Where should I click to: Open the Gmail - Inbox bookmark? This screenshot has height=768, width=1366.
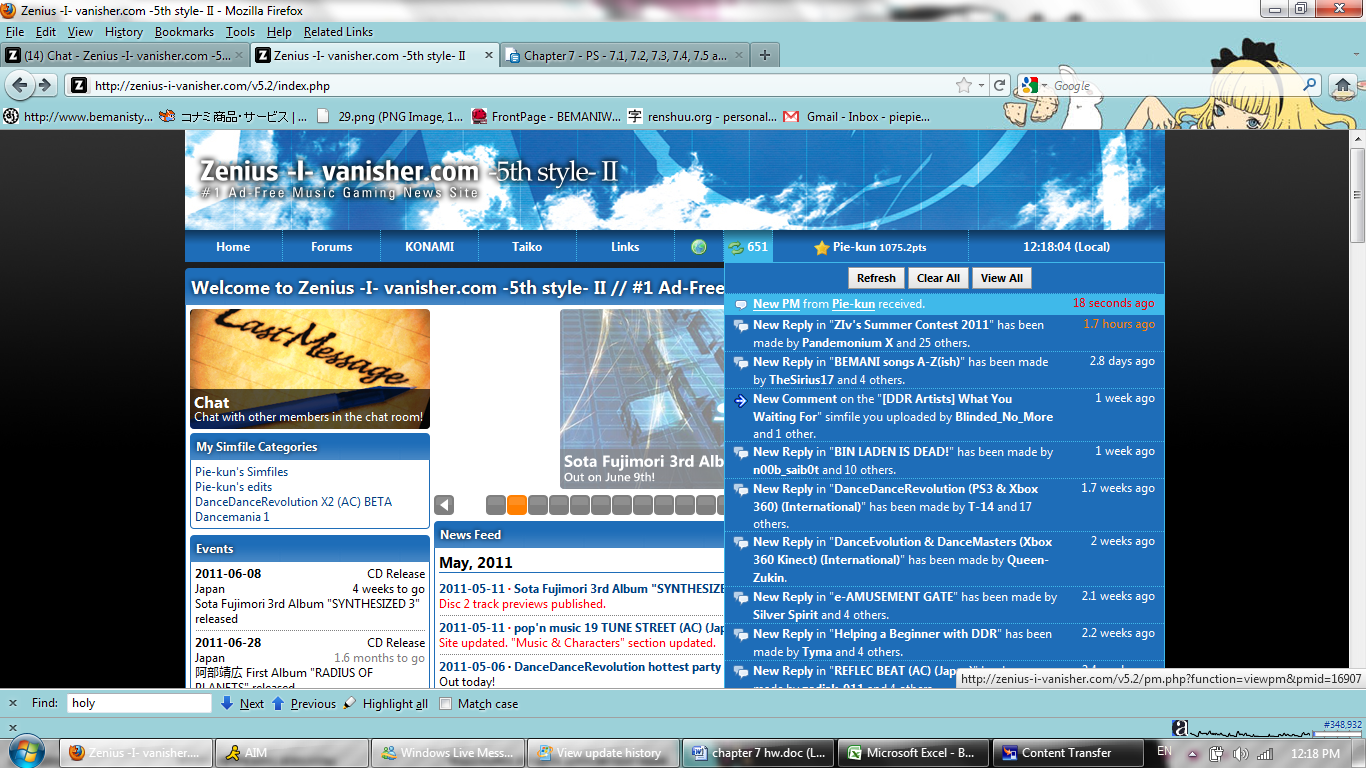point(848,117)
